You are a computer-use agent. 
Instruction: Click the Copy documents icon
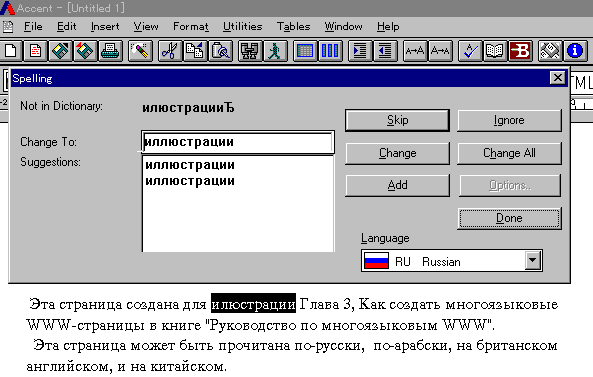tap(195, 51)
